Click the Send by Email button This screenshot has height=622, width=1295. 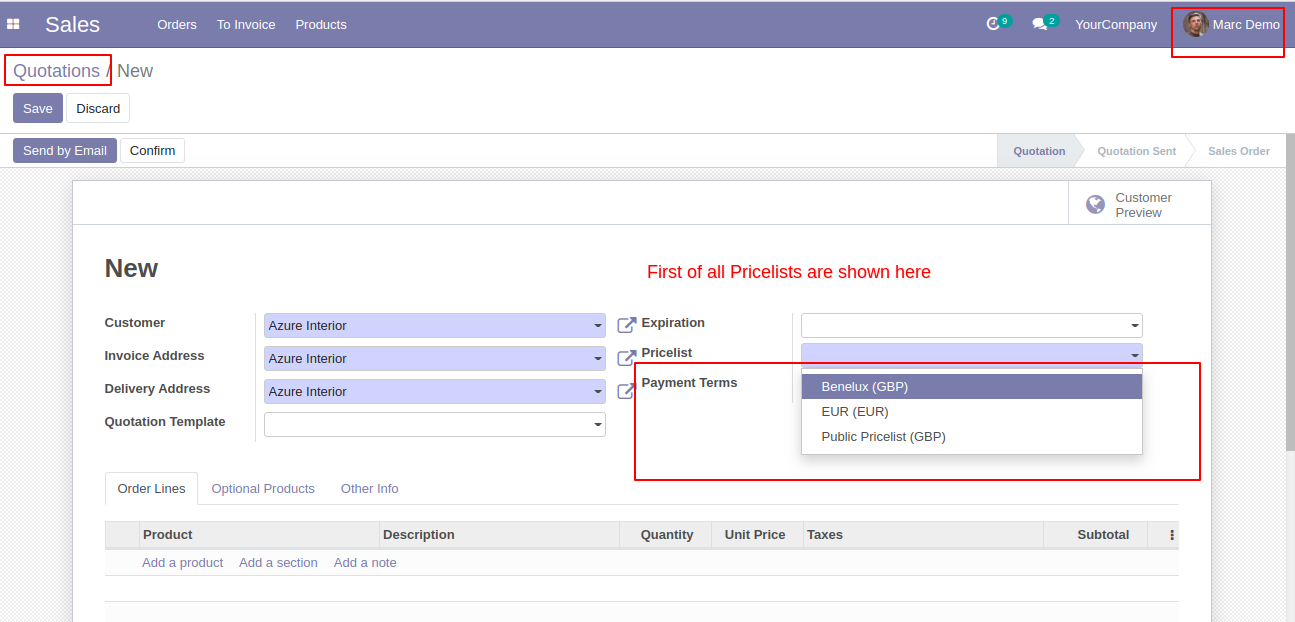point(65,150)
